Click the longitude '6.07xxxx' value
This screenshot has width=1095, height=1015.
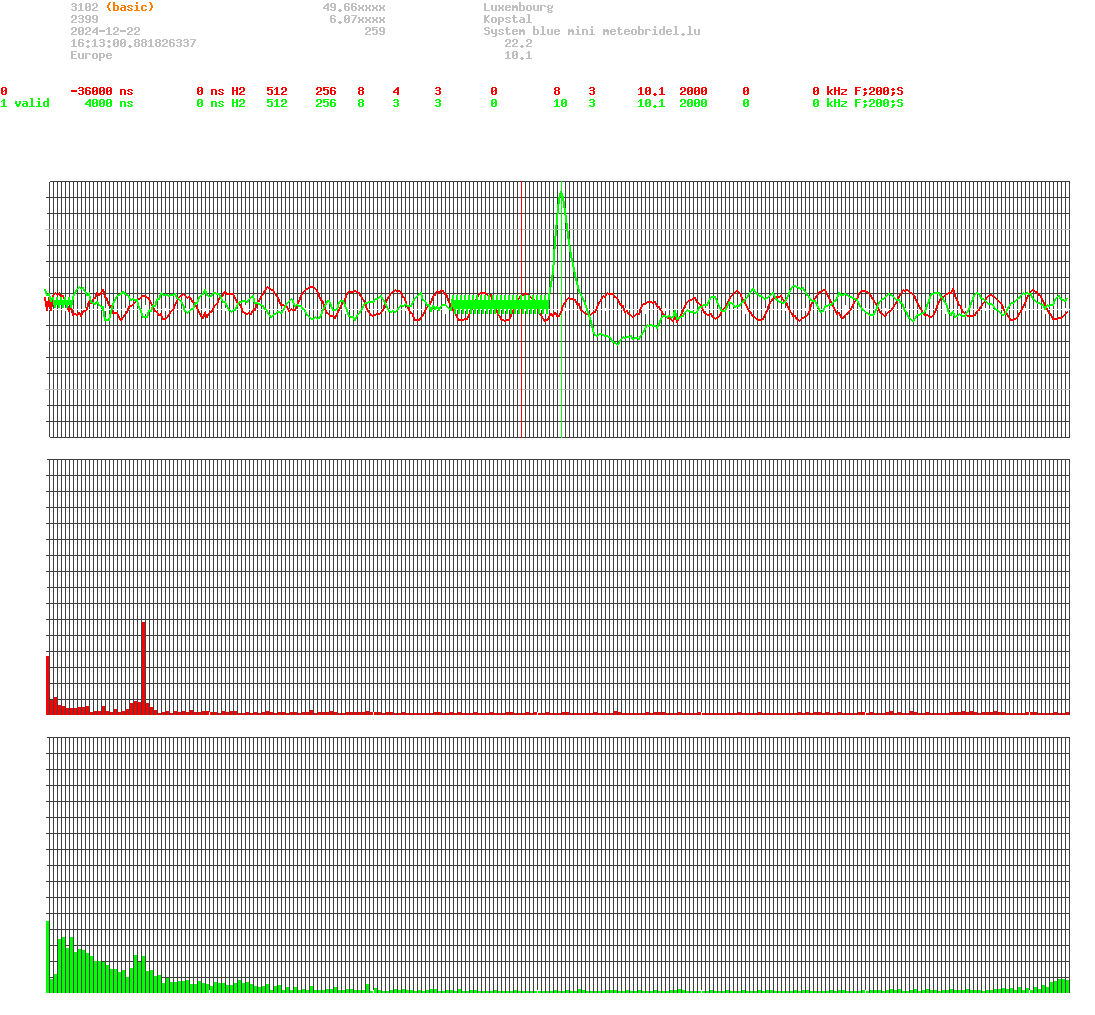[358, 19]
